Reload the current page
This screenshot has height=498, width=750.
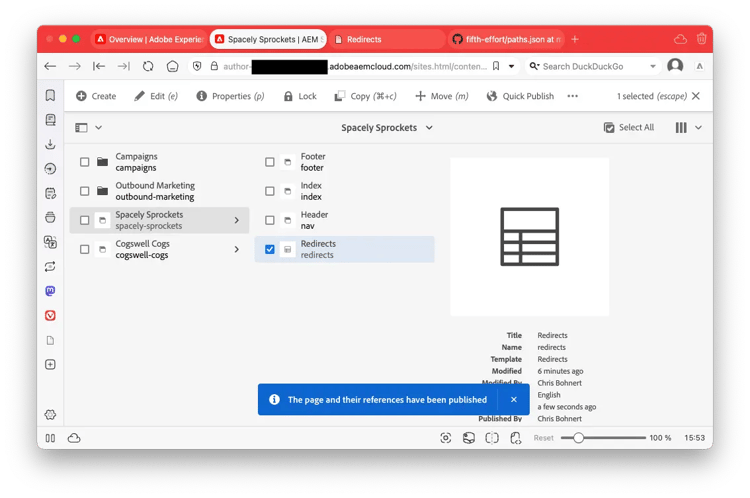148,66
